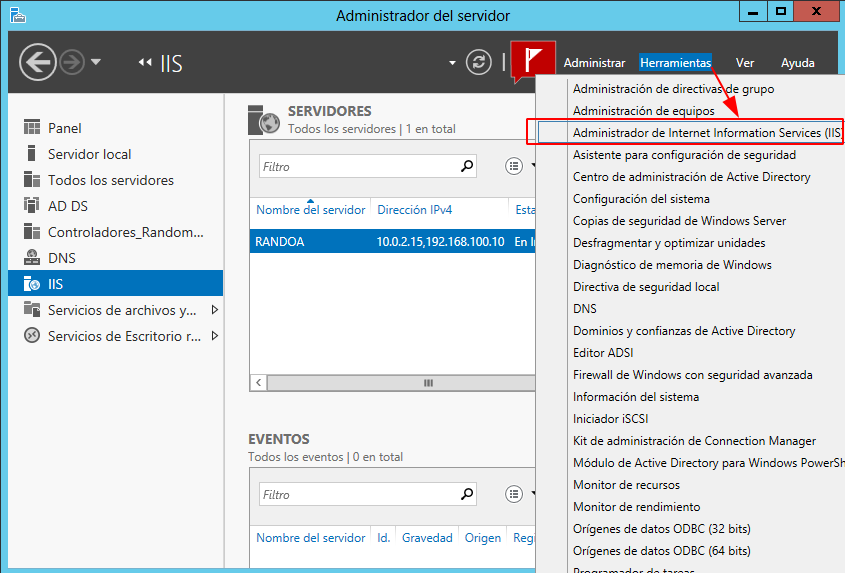Click Servicios de archivos icon

coord(32,309)
